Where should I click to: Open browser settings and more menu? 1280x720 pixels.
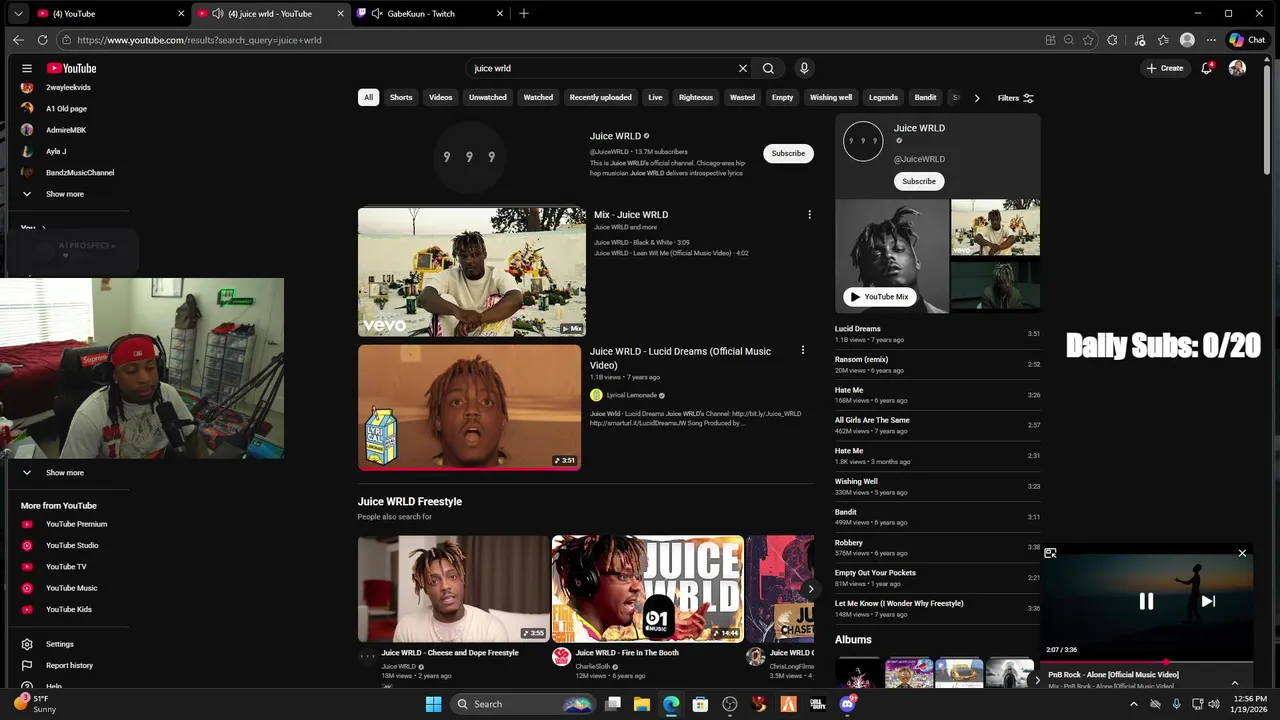[x=1211, y=40]
